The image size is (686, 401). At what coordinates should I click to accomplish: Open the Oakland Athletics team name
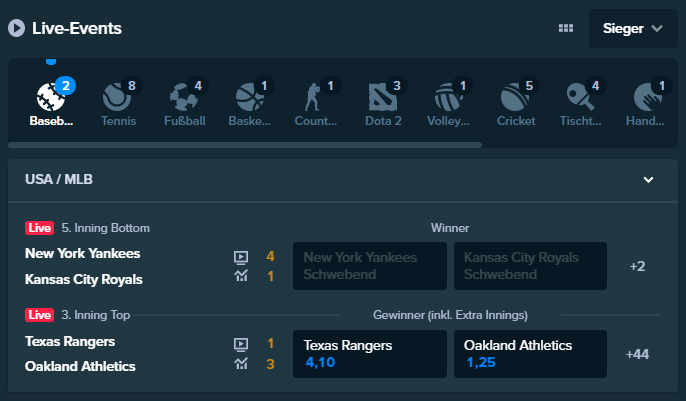pos(80,366)
